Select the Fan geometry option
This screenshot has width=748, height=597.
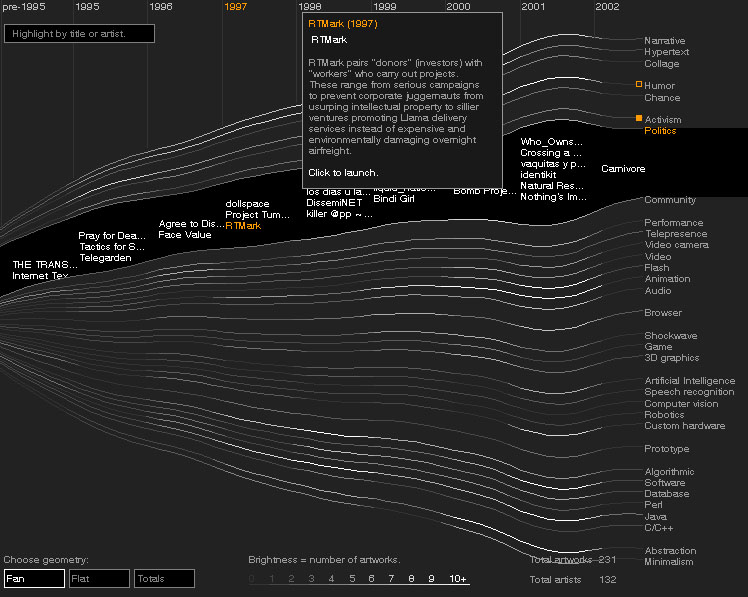[x=34, y=578]
